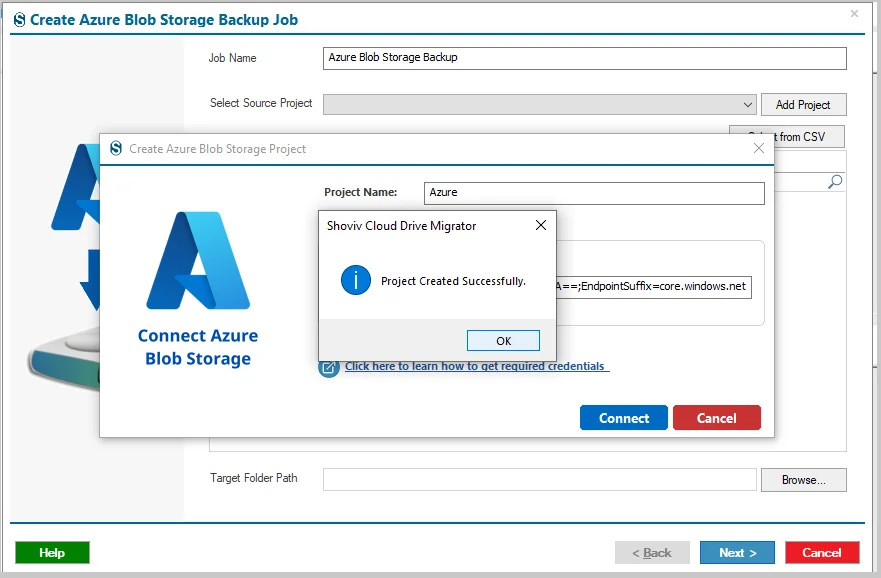Screen dimensions: 881x578
Task: Close the Create Azure Blob Storage Backup Job window
Action: point(854,13)
